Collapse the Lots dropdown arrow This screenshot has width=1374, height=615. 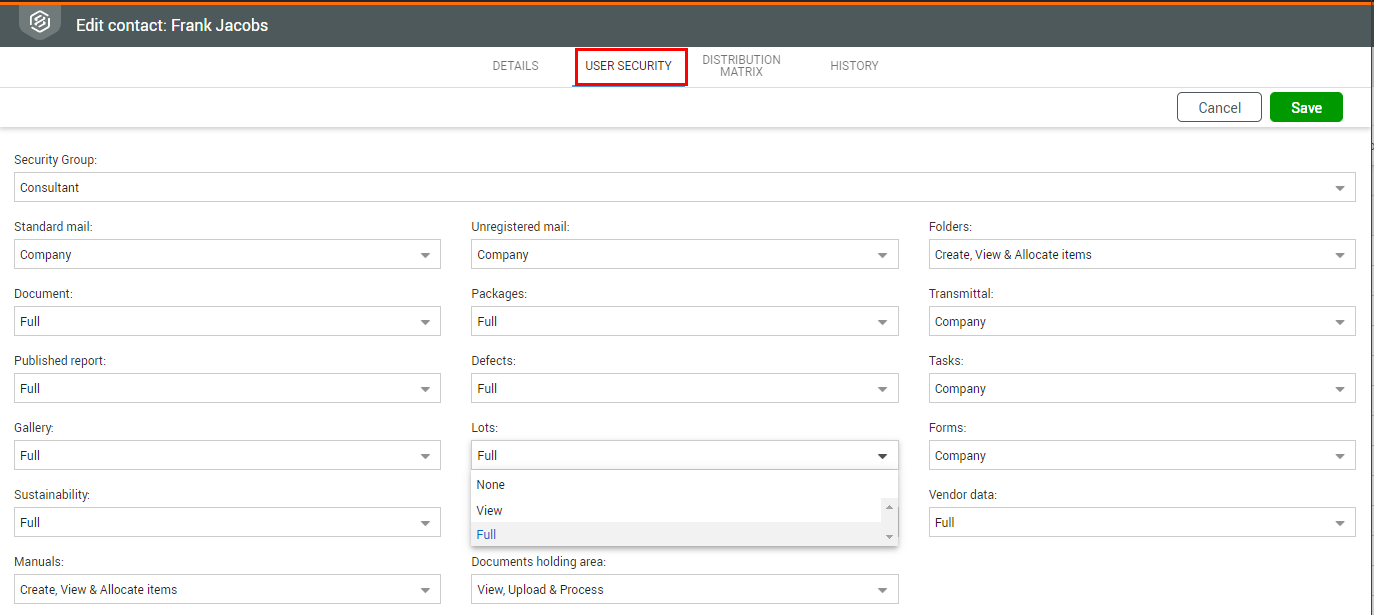(882, 456)
